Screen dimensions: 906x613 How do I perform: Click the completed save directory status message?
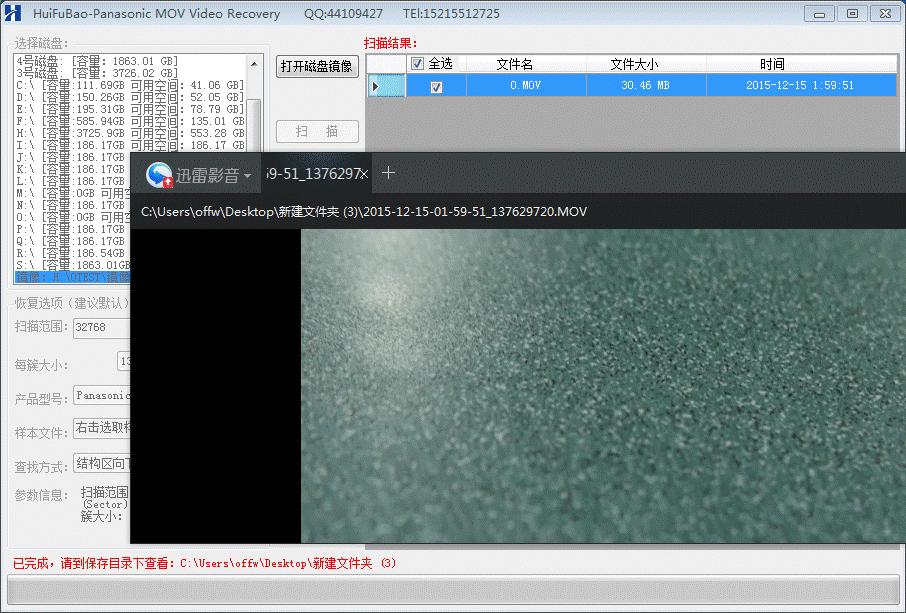coord(205,563)
